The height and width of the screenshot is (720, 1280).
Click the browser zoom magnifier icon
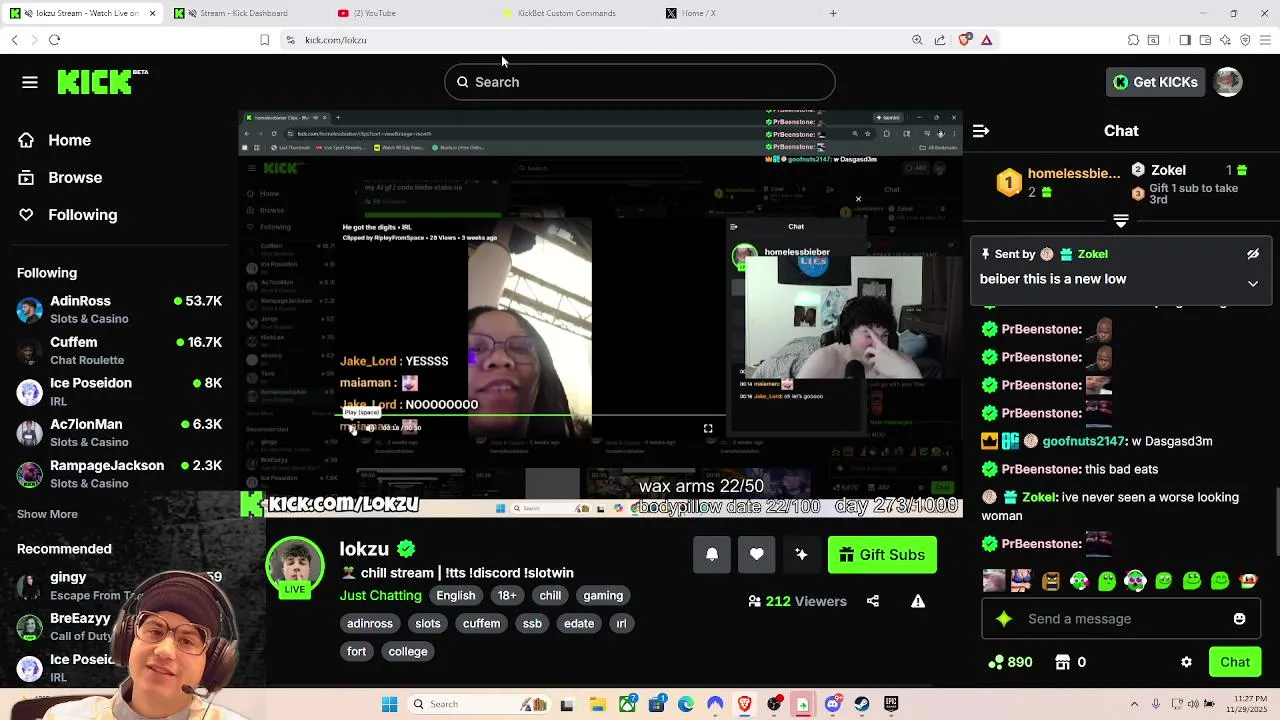917,40
